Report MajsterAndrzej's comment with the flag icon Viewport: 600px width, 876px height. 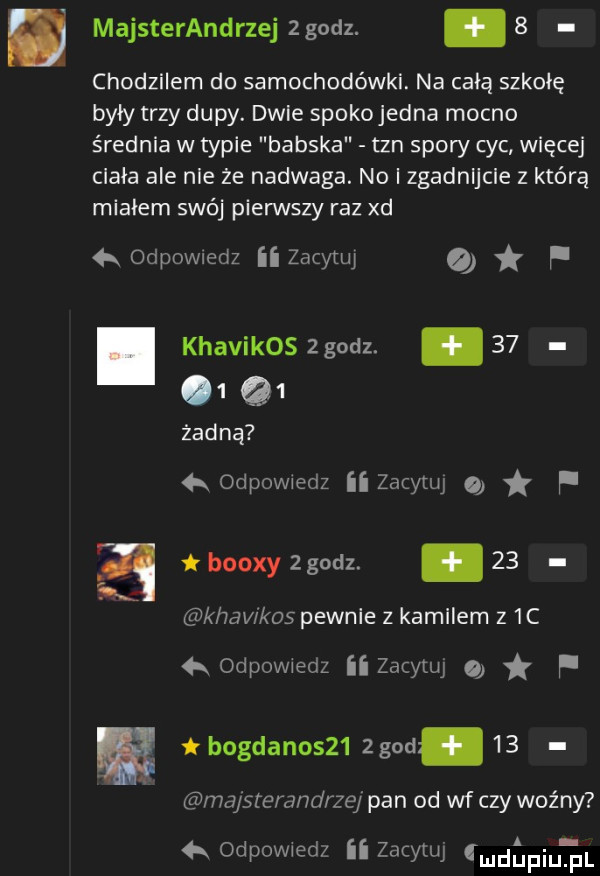559,258
